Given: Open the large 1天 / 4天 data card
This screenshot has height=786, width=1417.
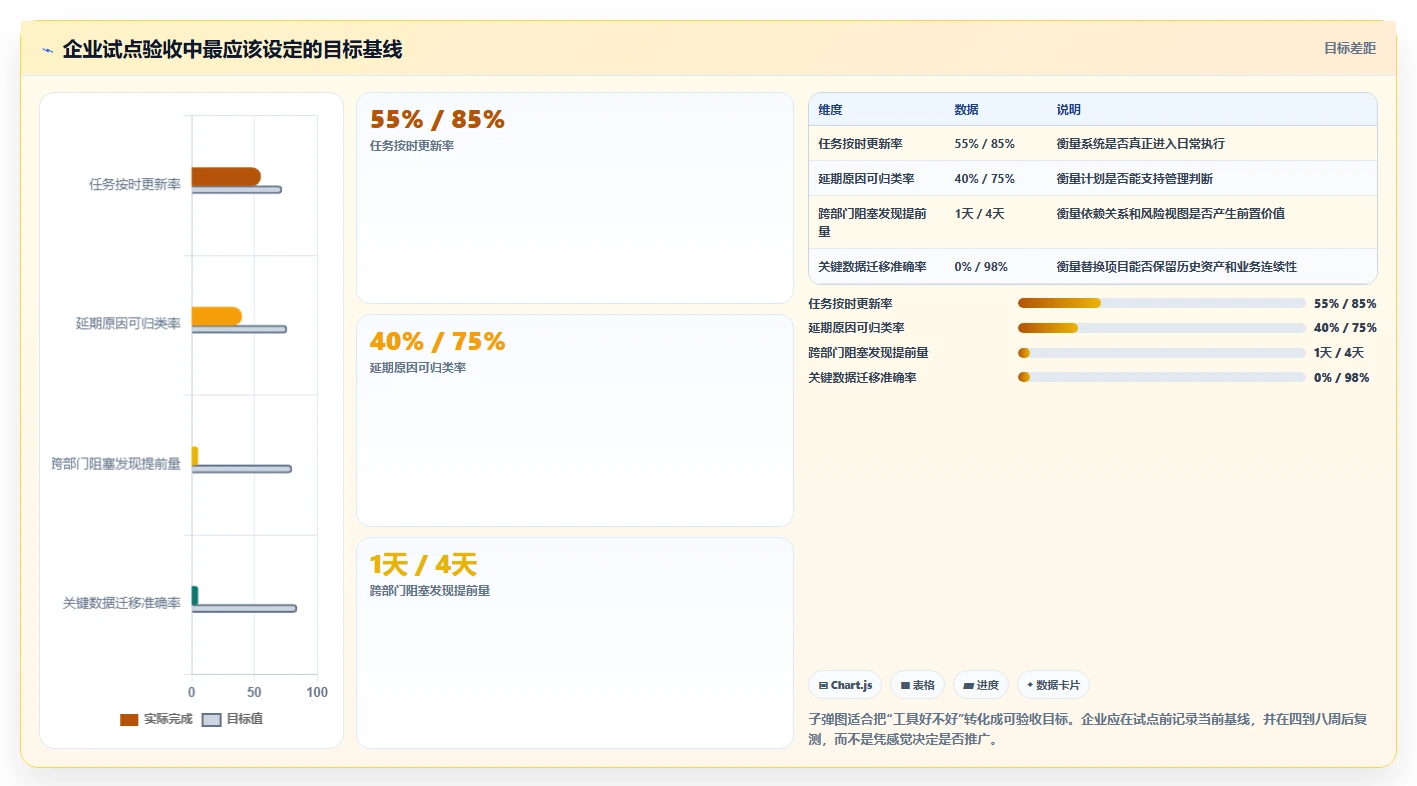Looking at the screenshot, I should (x=575, y=643).
